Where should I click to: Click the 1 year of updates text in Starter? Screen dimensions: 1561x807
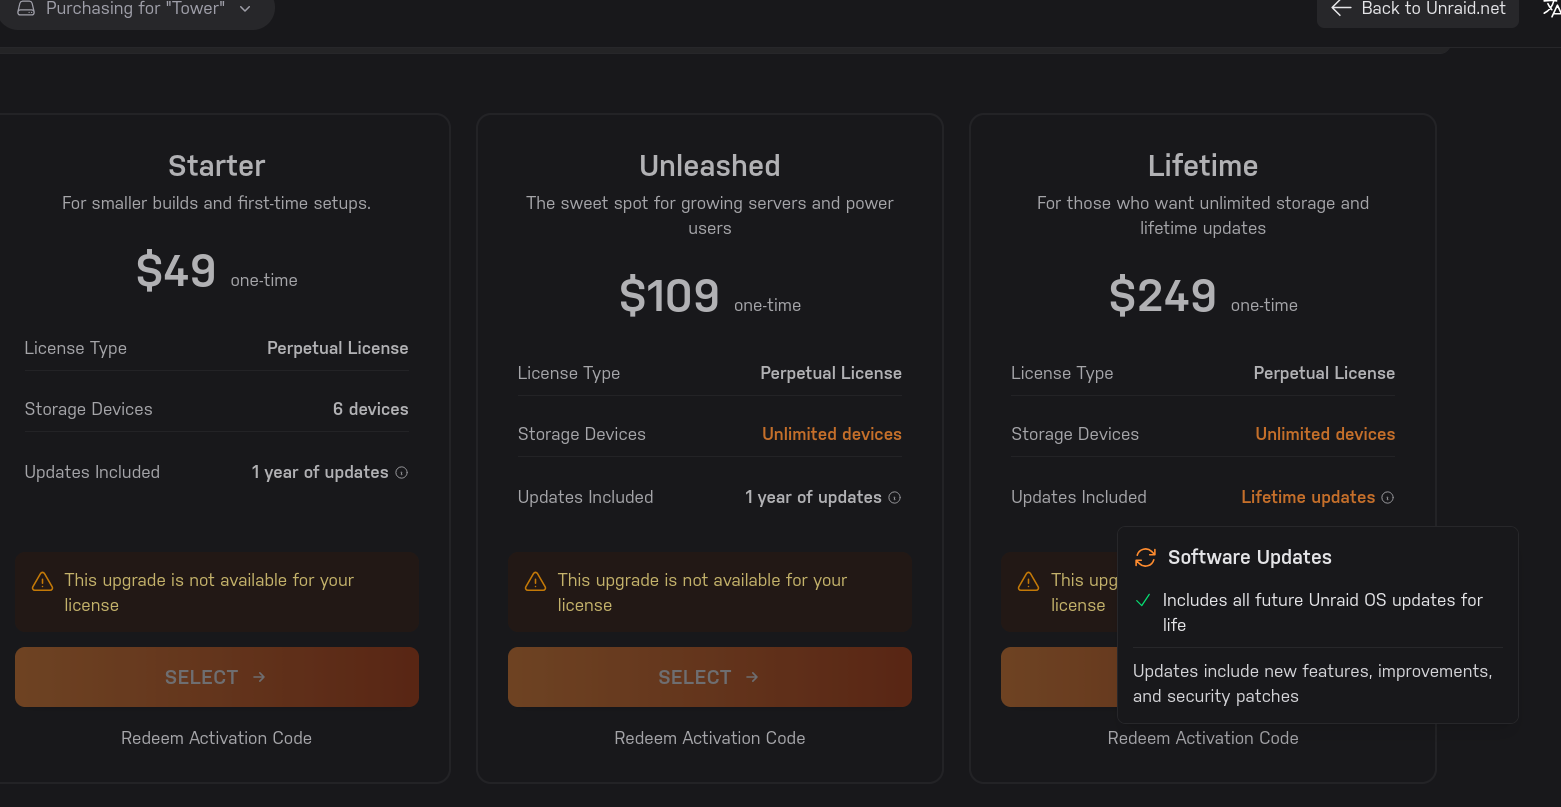[320, 472]
